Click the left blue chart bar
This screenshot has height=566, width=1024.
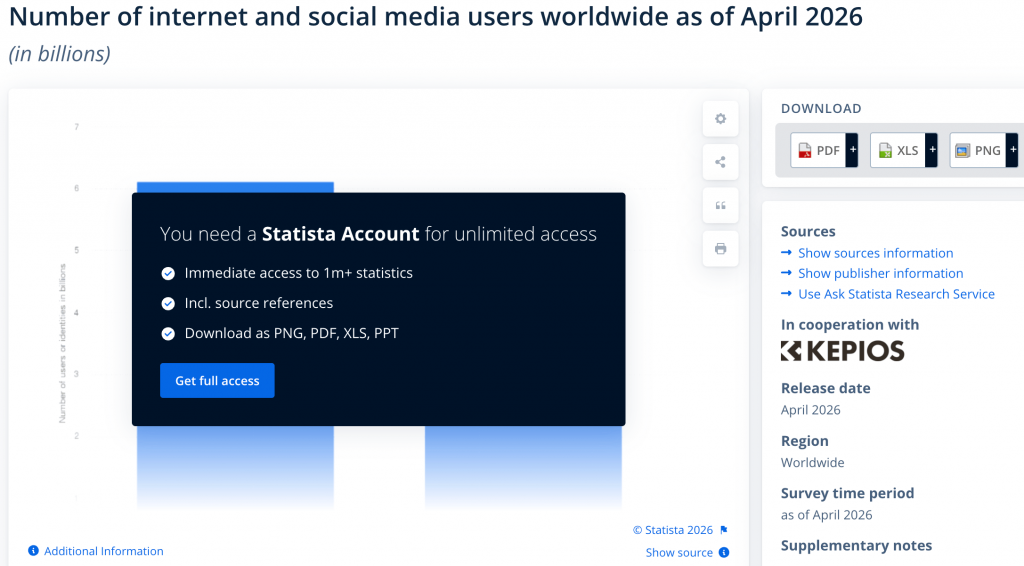click(x=235, y=467)
